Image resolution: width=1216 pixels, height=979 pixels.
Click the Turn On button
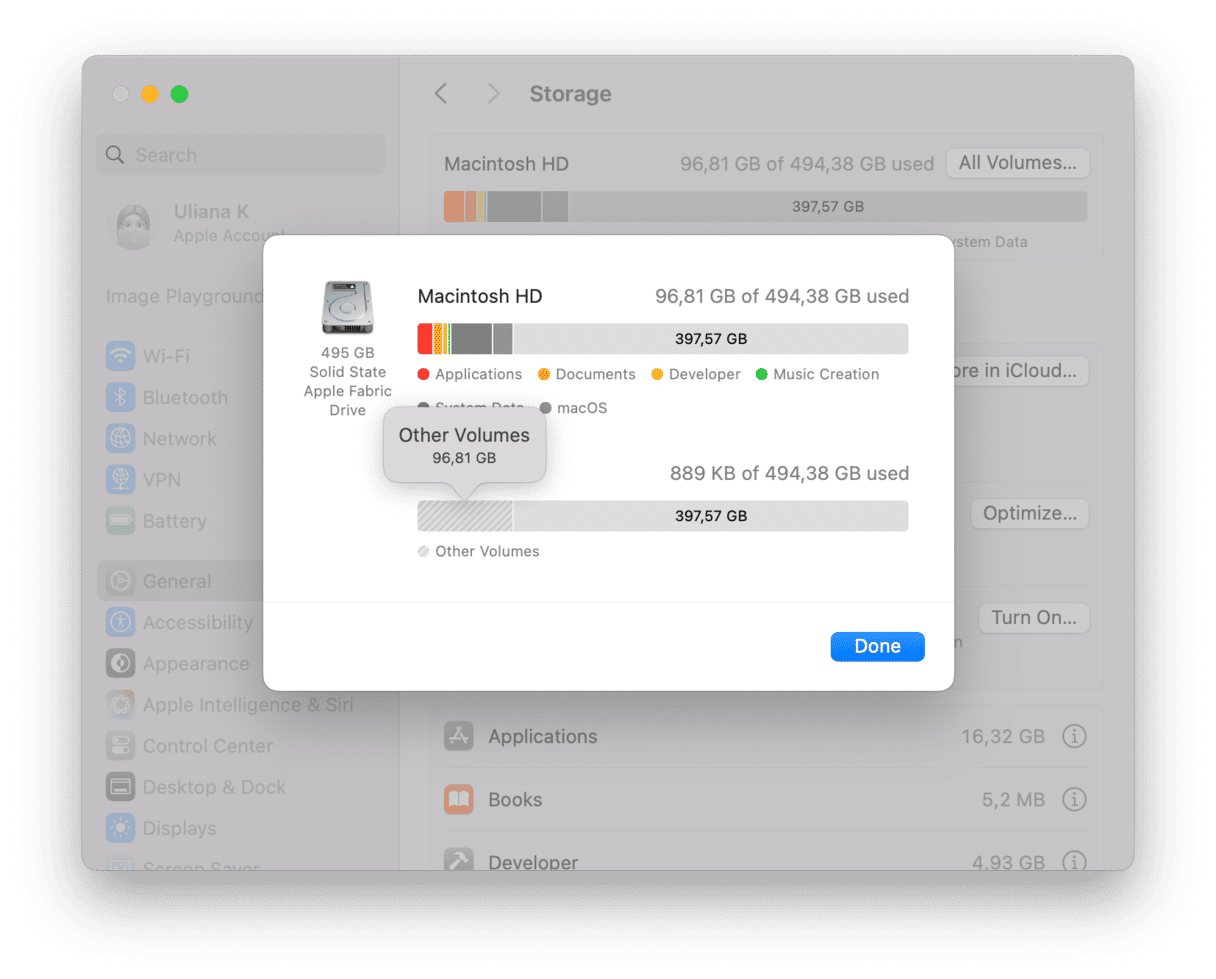(1033, 618)
